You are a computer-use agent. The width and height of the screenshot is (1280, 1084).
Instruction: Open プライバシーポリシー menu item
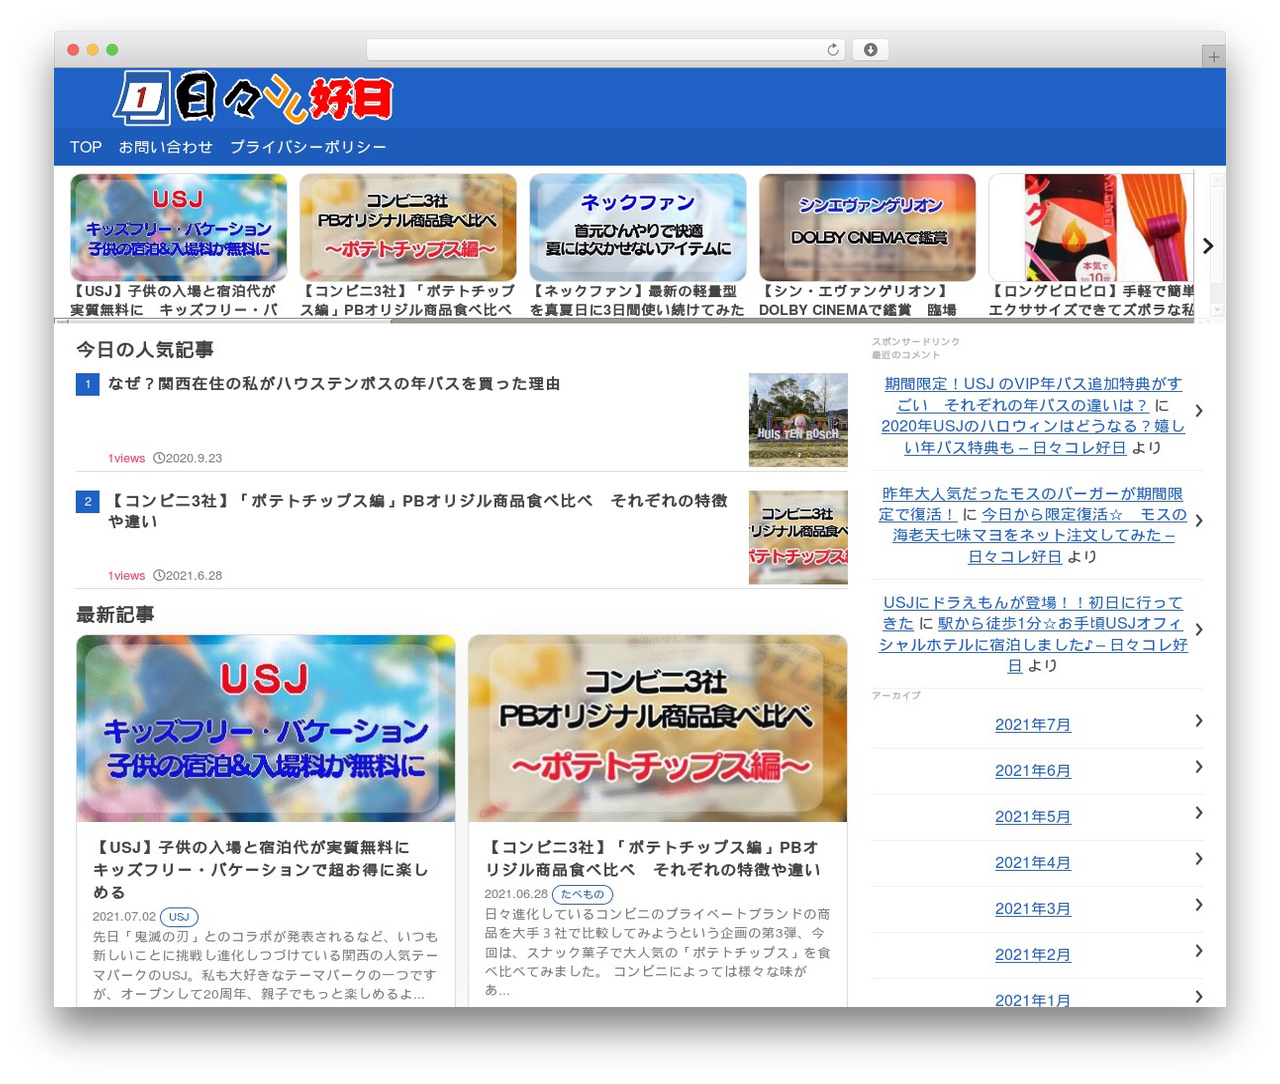(308, 147)
